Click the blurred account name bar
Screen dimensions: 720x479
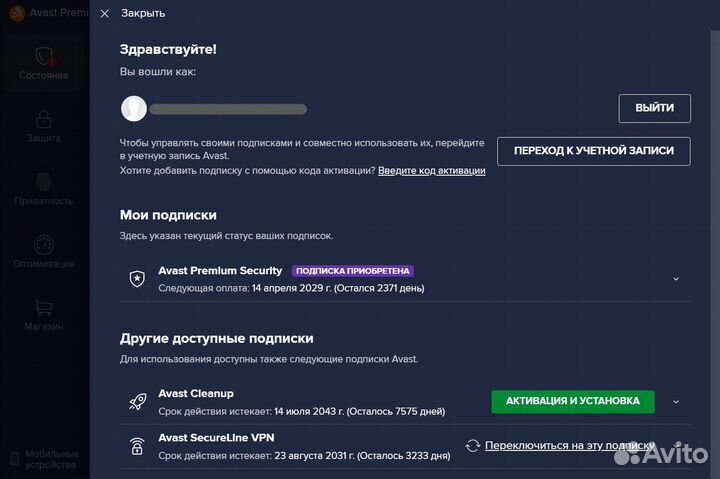[228, 109]
